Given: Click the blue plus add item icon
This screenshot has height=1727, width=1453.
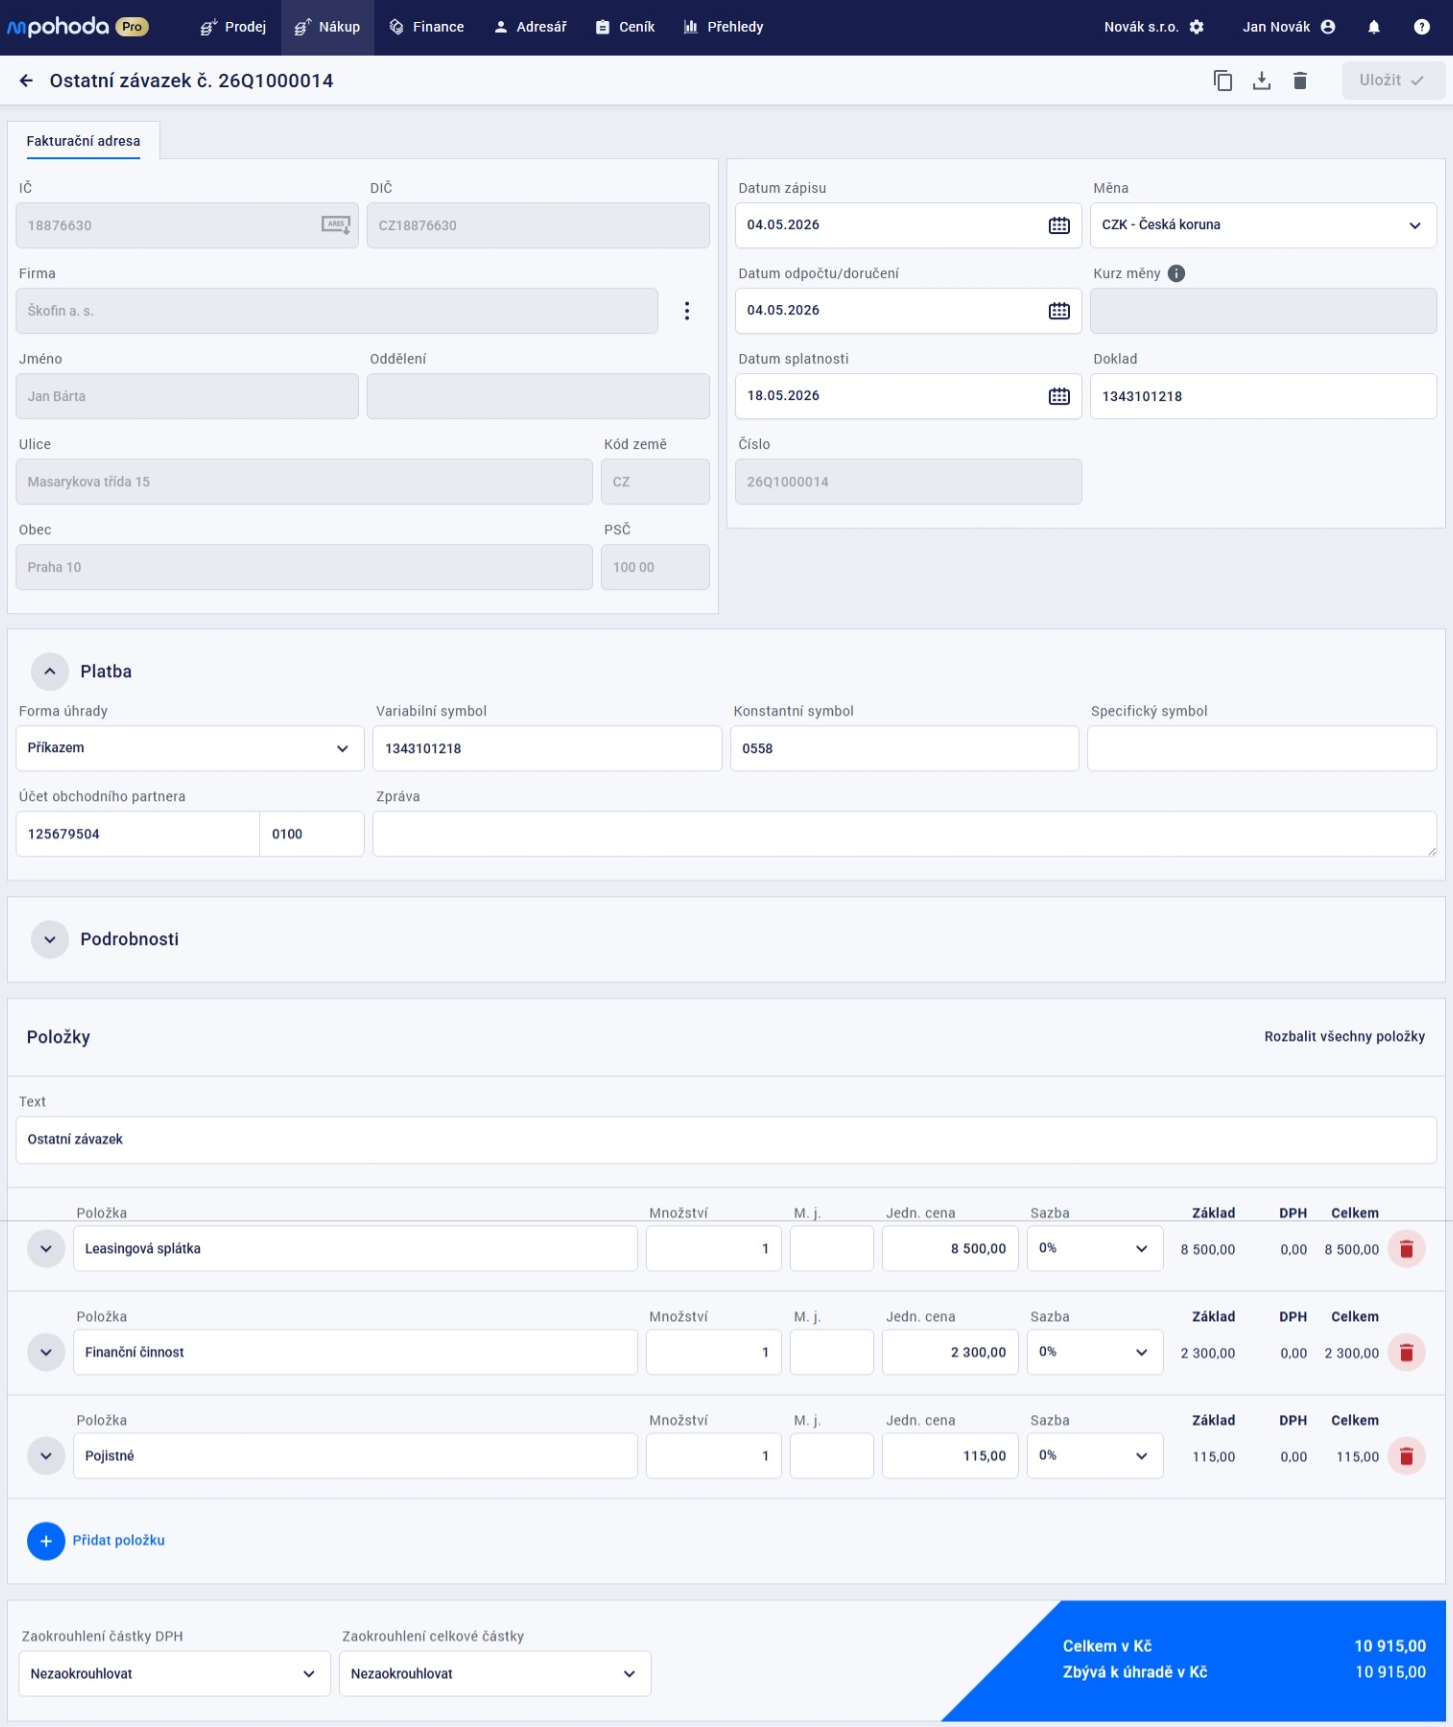Looking at the screenshot, I should 46,1541.
